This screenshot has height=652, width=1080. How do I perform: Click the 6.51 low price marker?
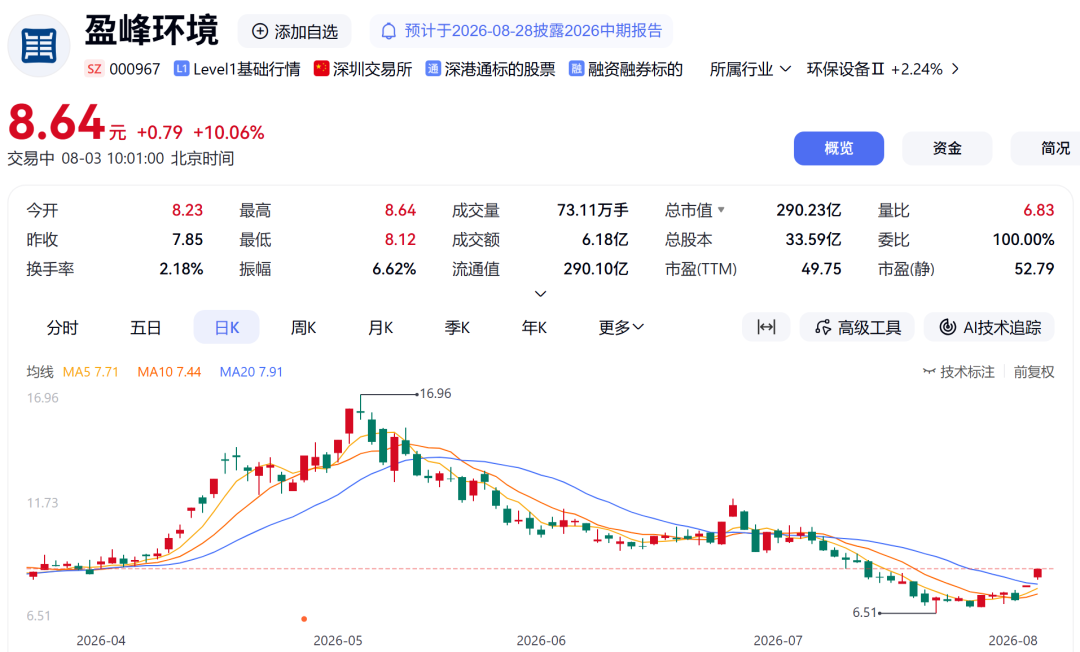pyautogui.click(x=864, y=612)
